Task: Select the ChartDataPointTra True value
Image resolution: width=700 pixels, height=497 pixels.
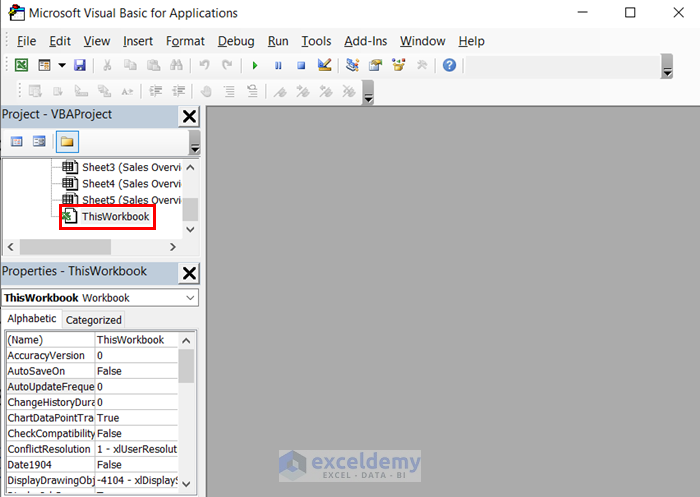Action: click(x=137, y=418)
